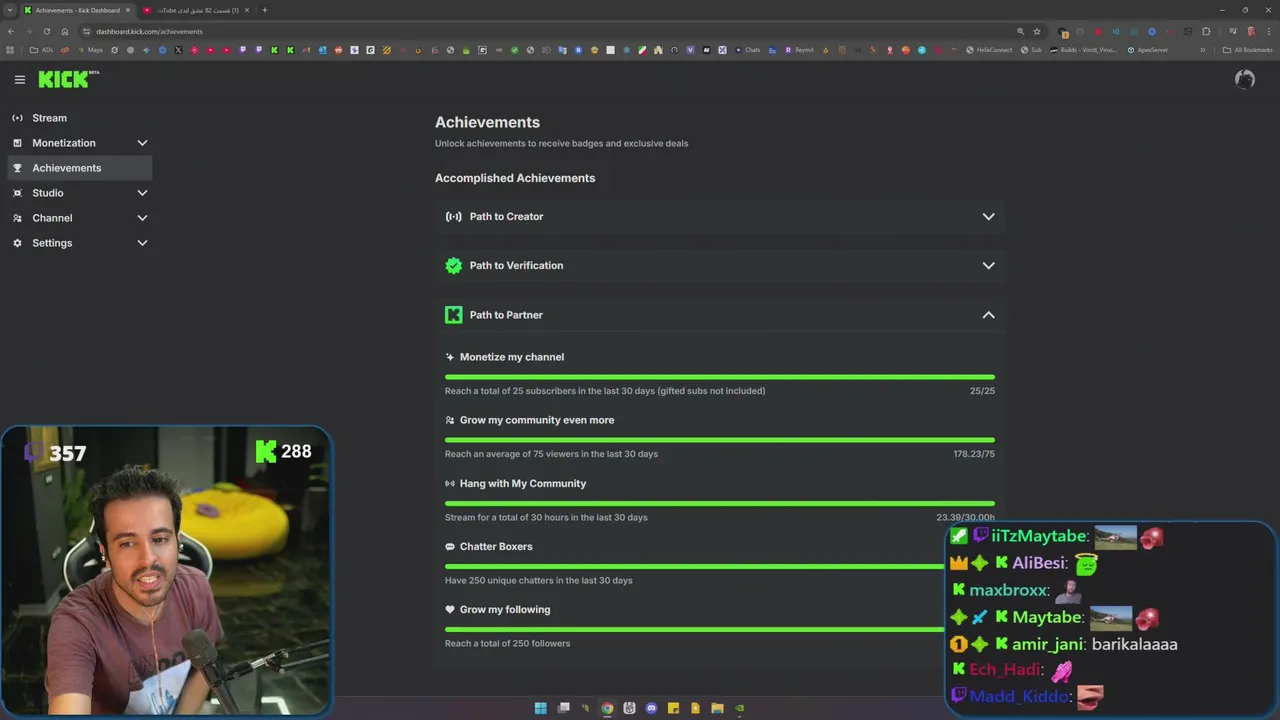Open the hamburger sidebar menu

coord(19,80)
